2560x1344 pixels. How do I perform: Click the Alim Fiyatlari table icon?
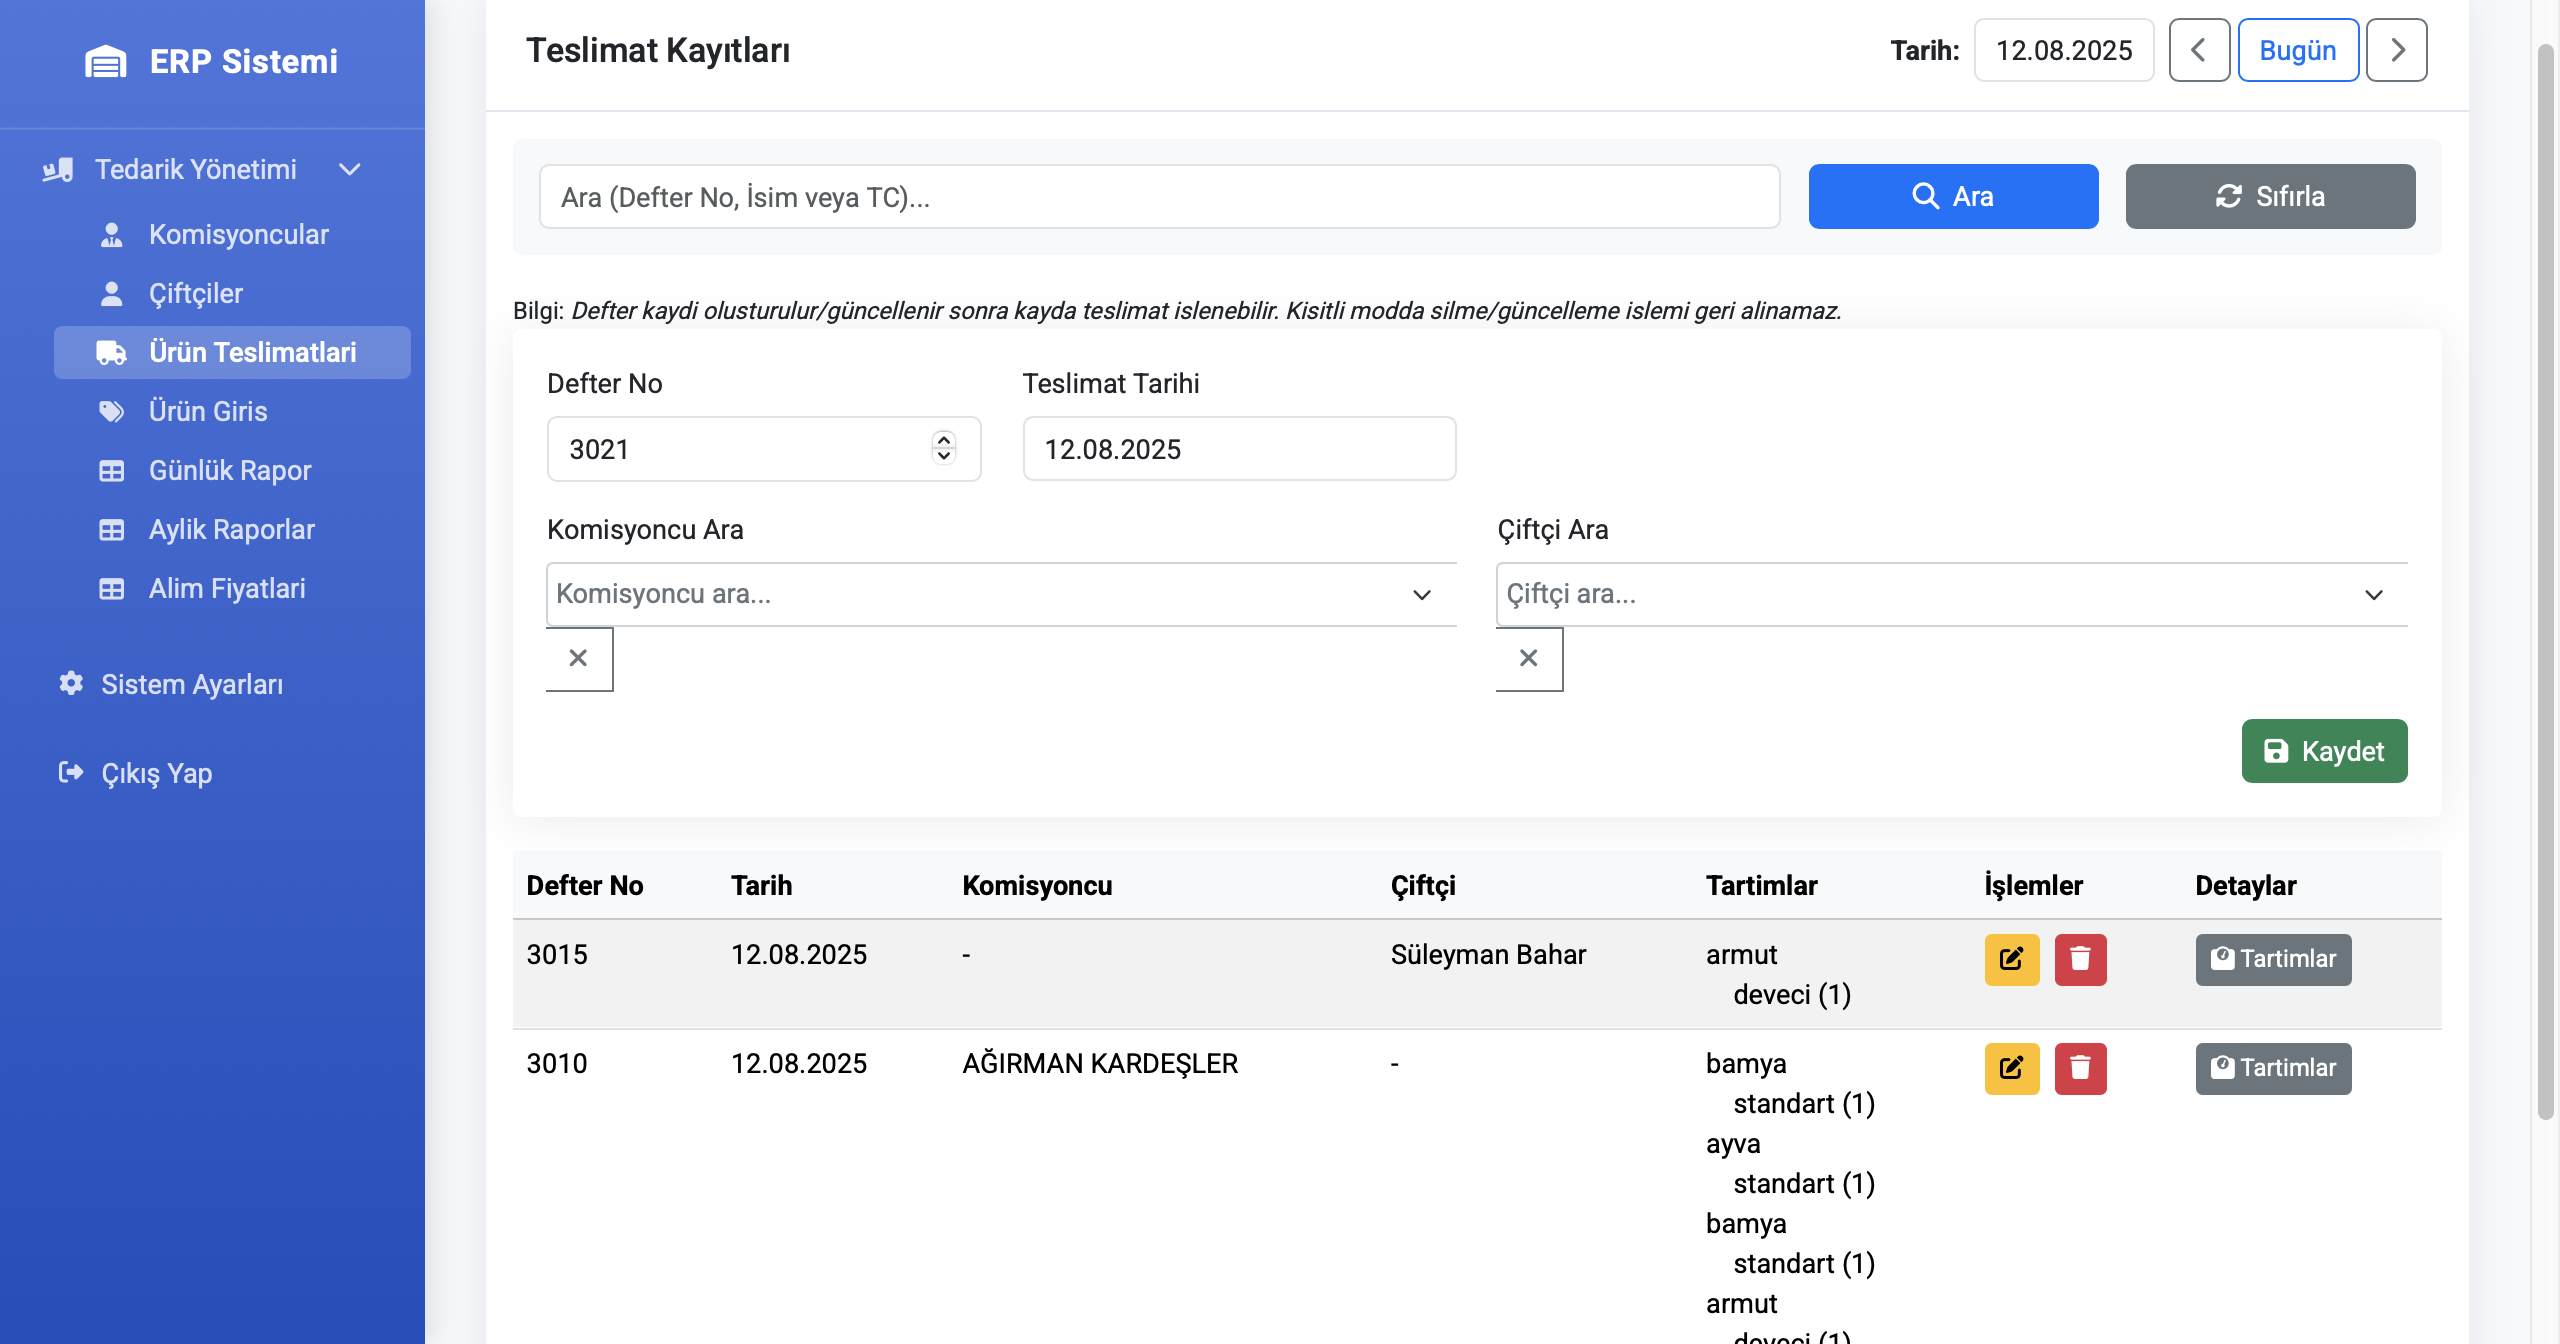(x=112, y=589)
